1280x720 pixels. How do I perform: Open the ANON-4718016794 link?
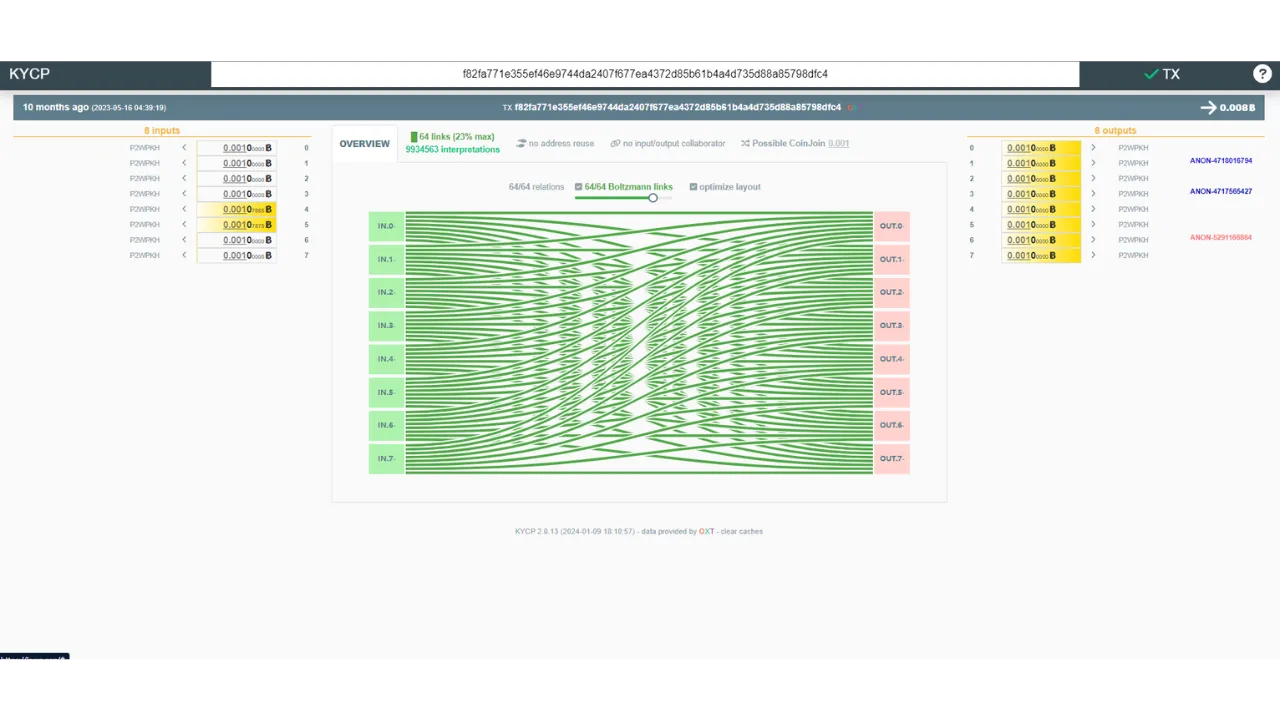1220,160
